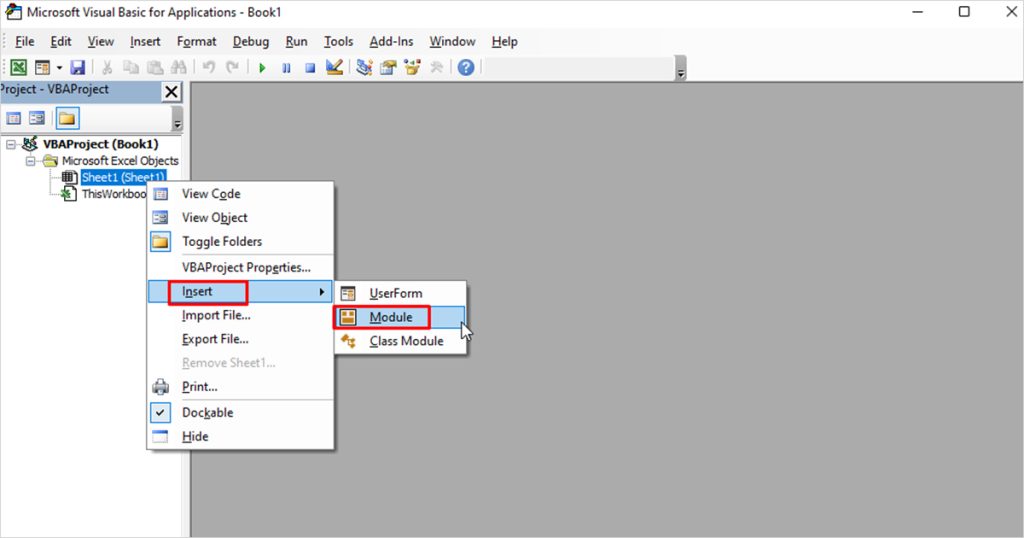Select Sheet1 (Sheet1) in the tree
Image resolution: width=1024 pixels, height=538 pixels.
(123, 177)
